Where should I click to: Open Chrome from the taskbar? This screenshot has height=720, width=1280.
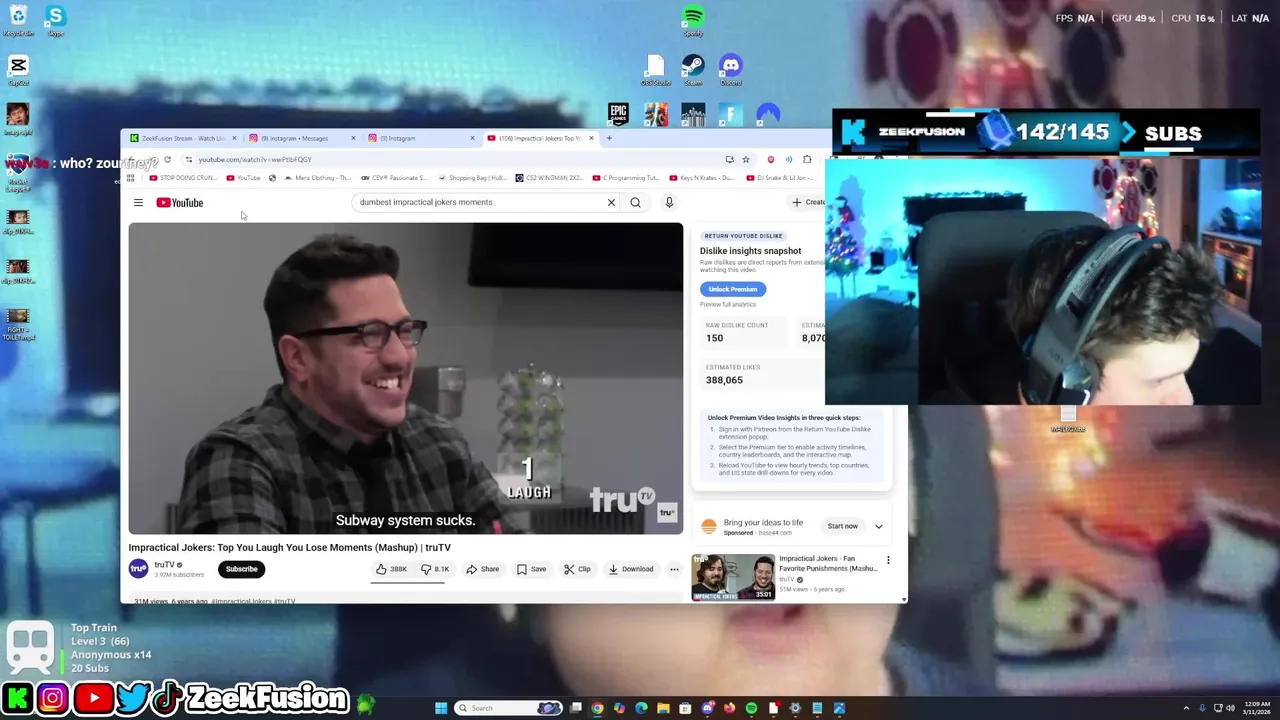(597, 708)
